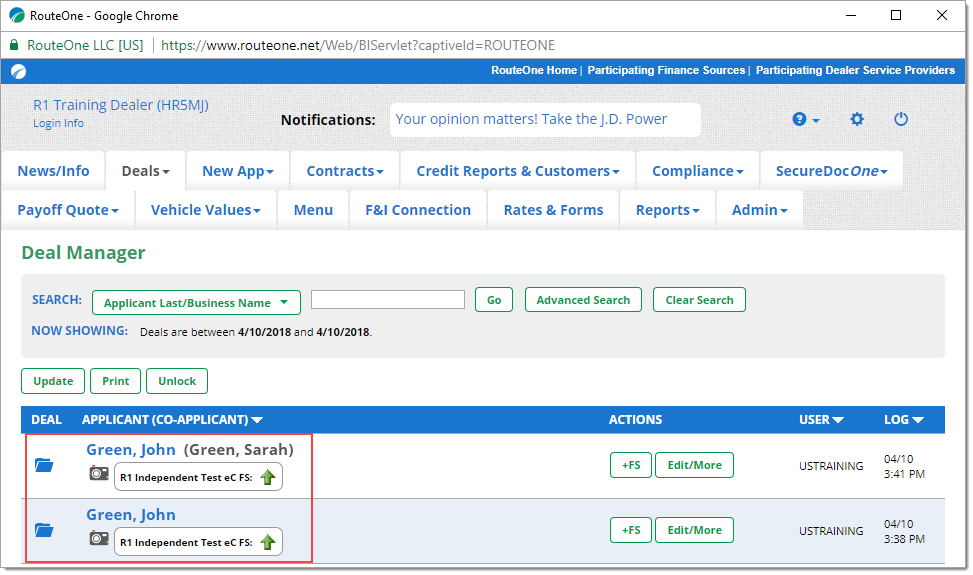Screen dimensions: 973x575
Task: Click R1 Independent Test eC FS status, 3:38 PM row
Action: point(199,542)
